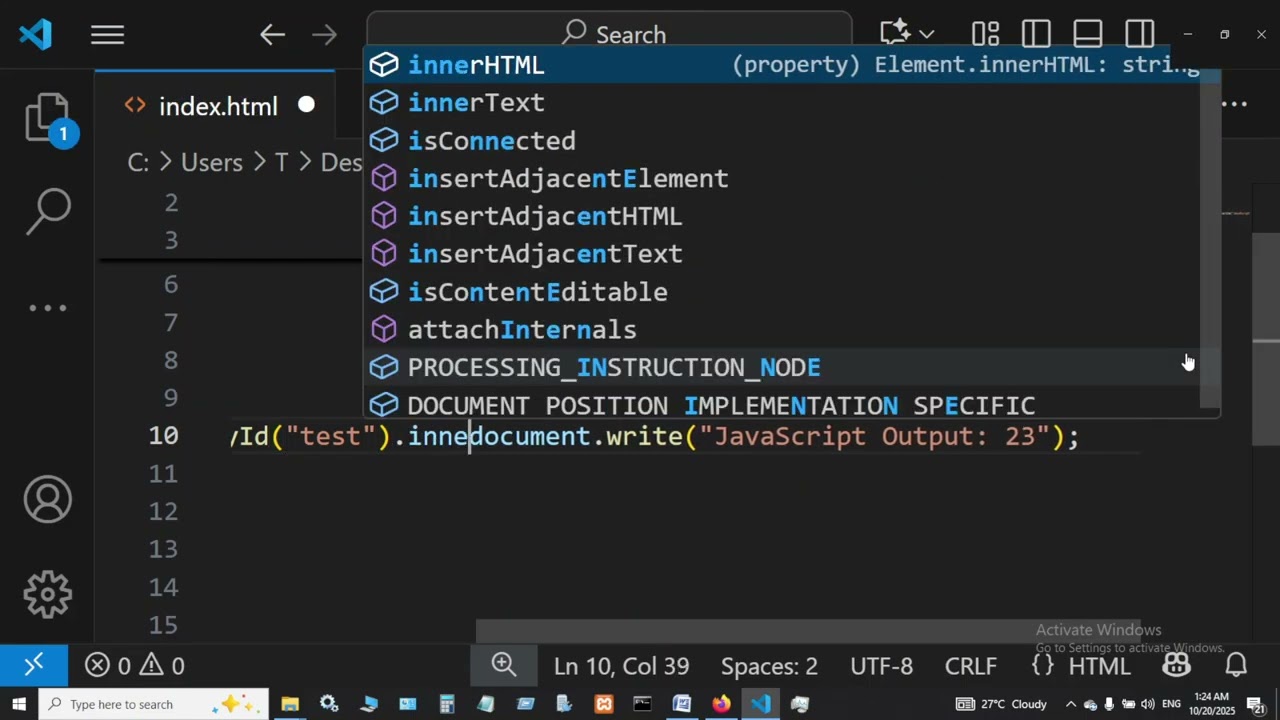Open Copilot status icon

(1177, 665)
